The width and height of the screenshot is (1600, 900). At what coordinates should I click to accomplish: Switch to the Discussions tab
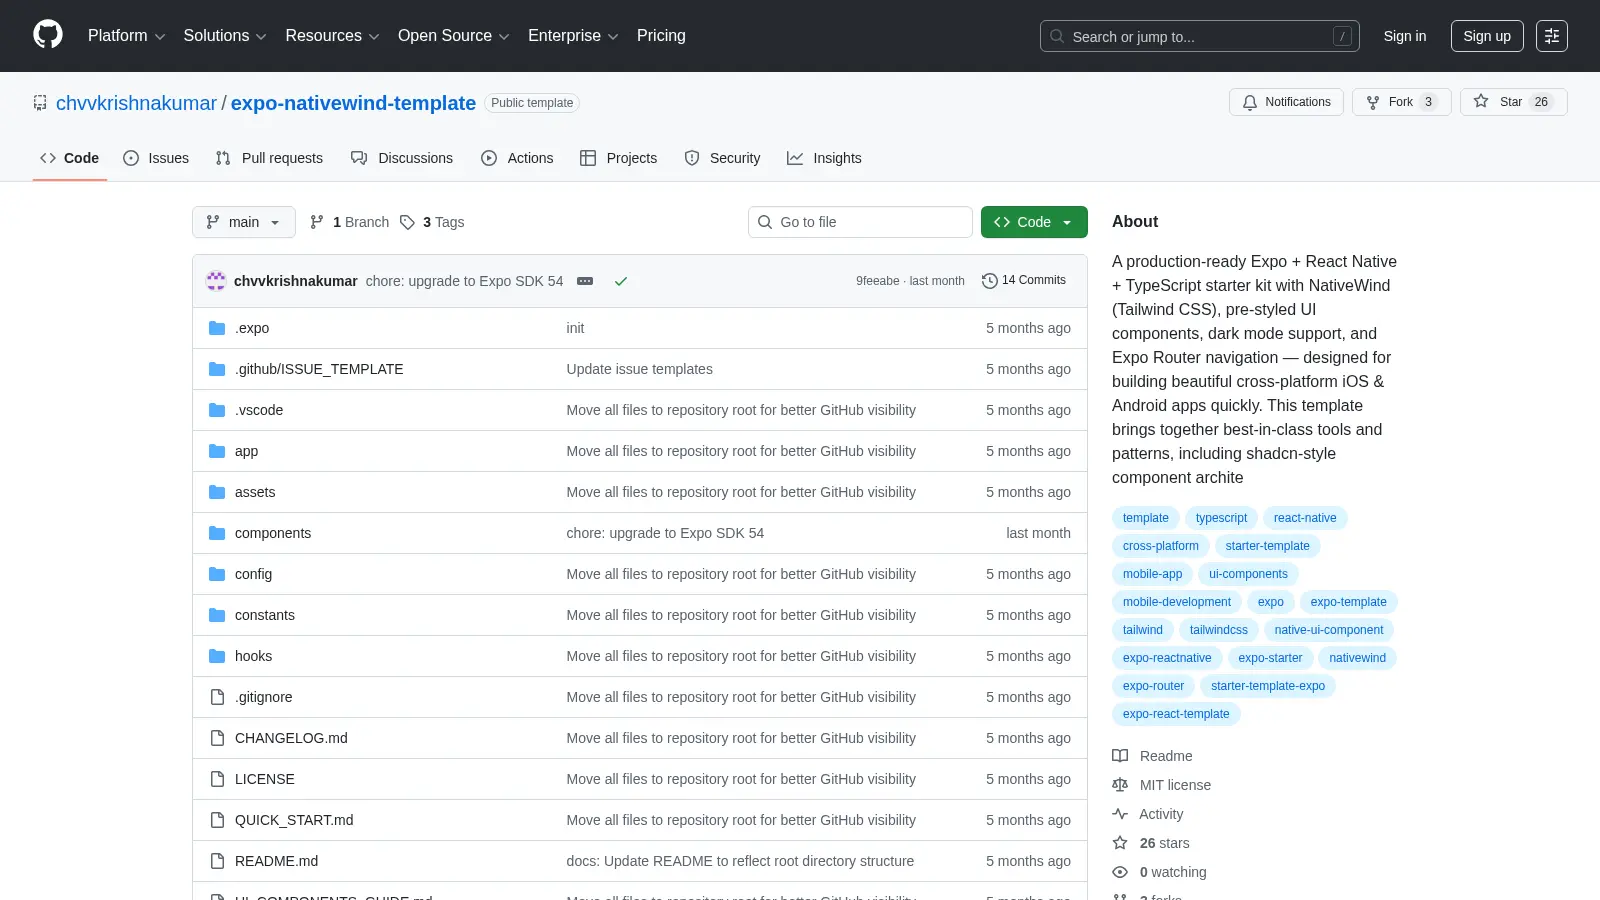[x=402, y=158]
